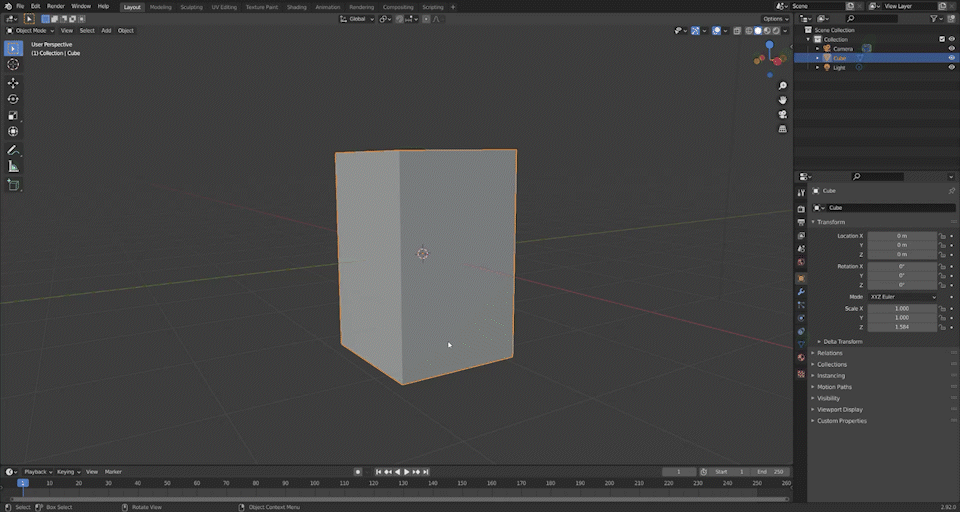Click the Scale Z value field
Screen dimensions: 960x512
coord(902,327)
